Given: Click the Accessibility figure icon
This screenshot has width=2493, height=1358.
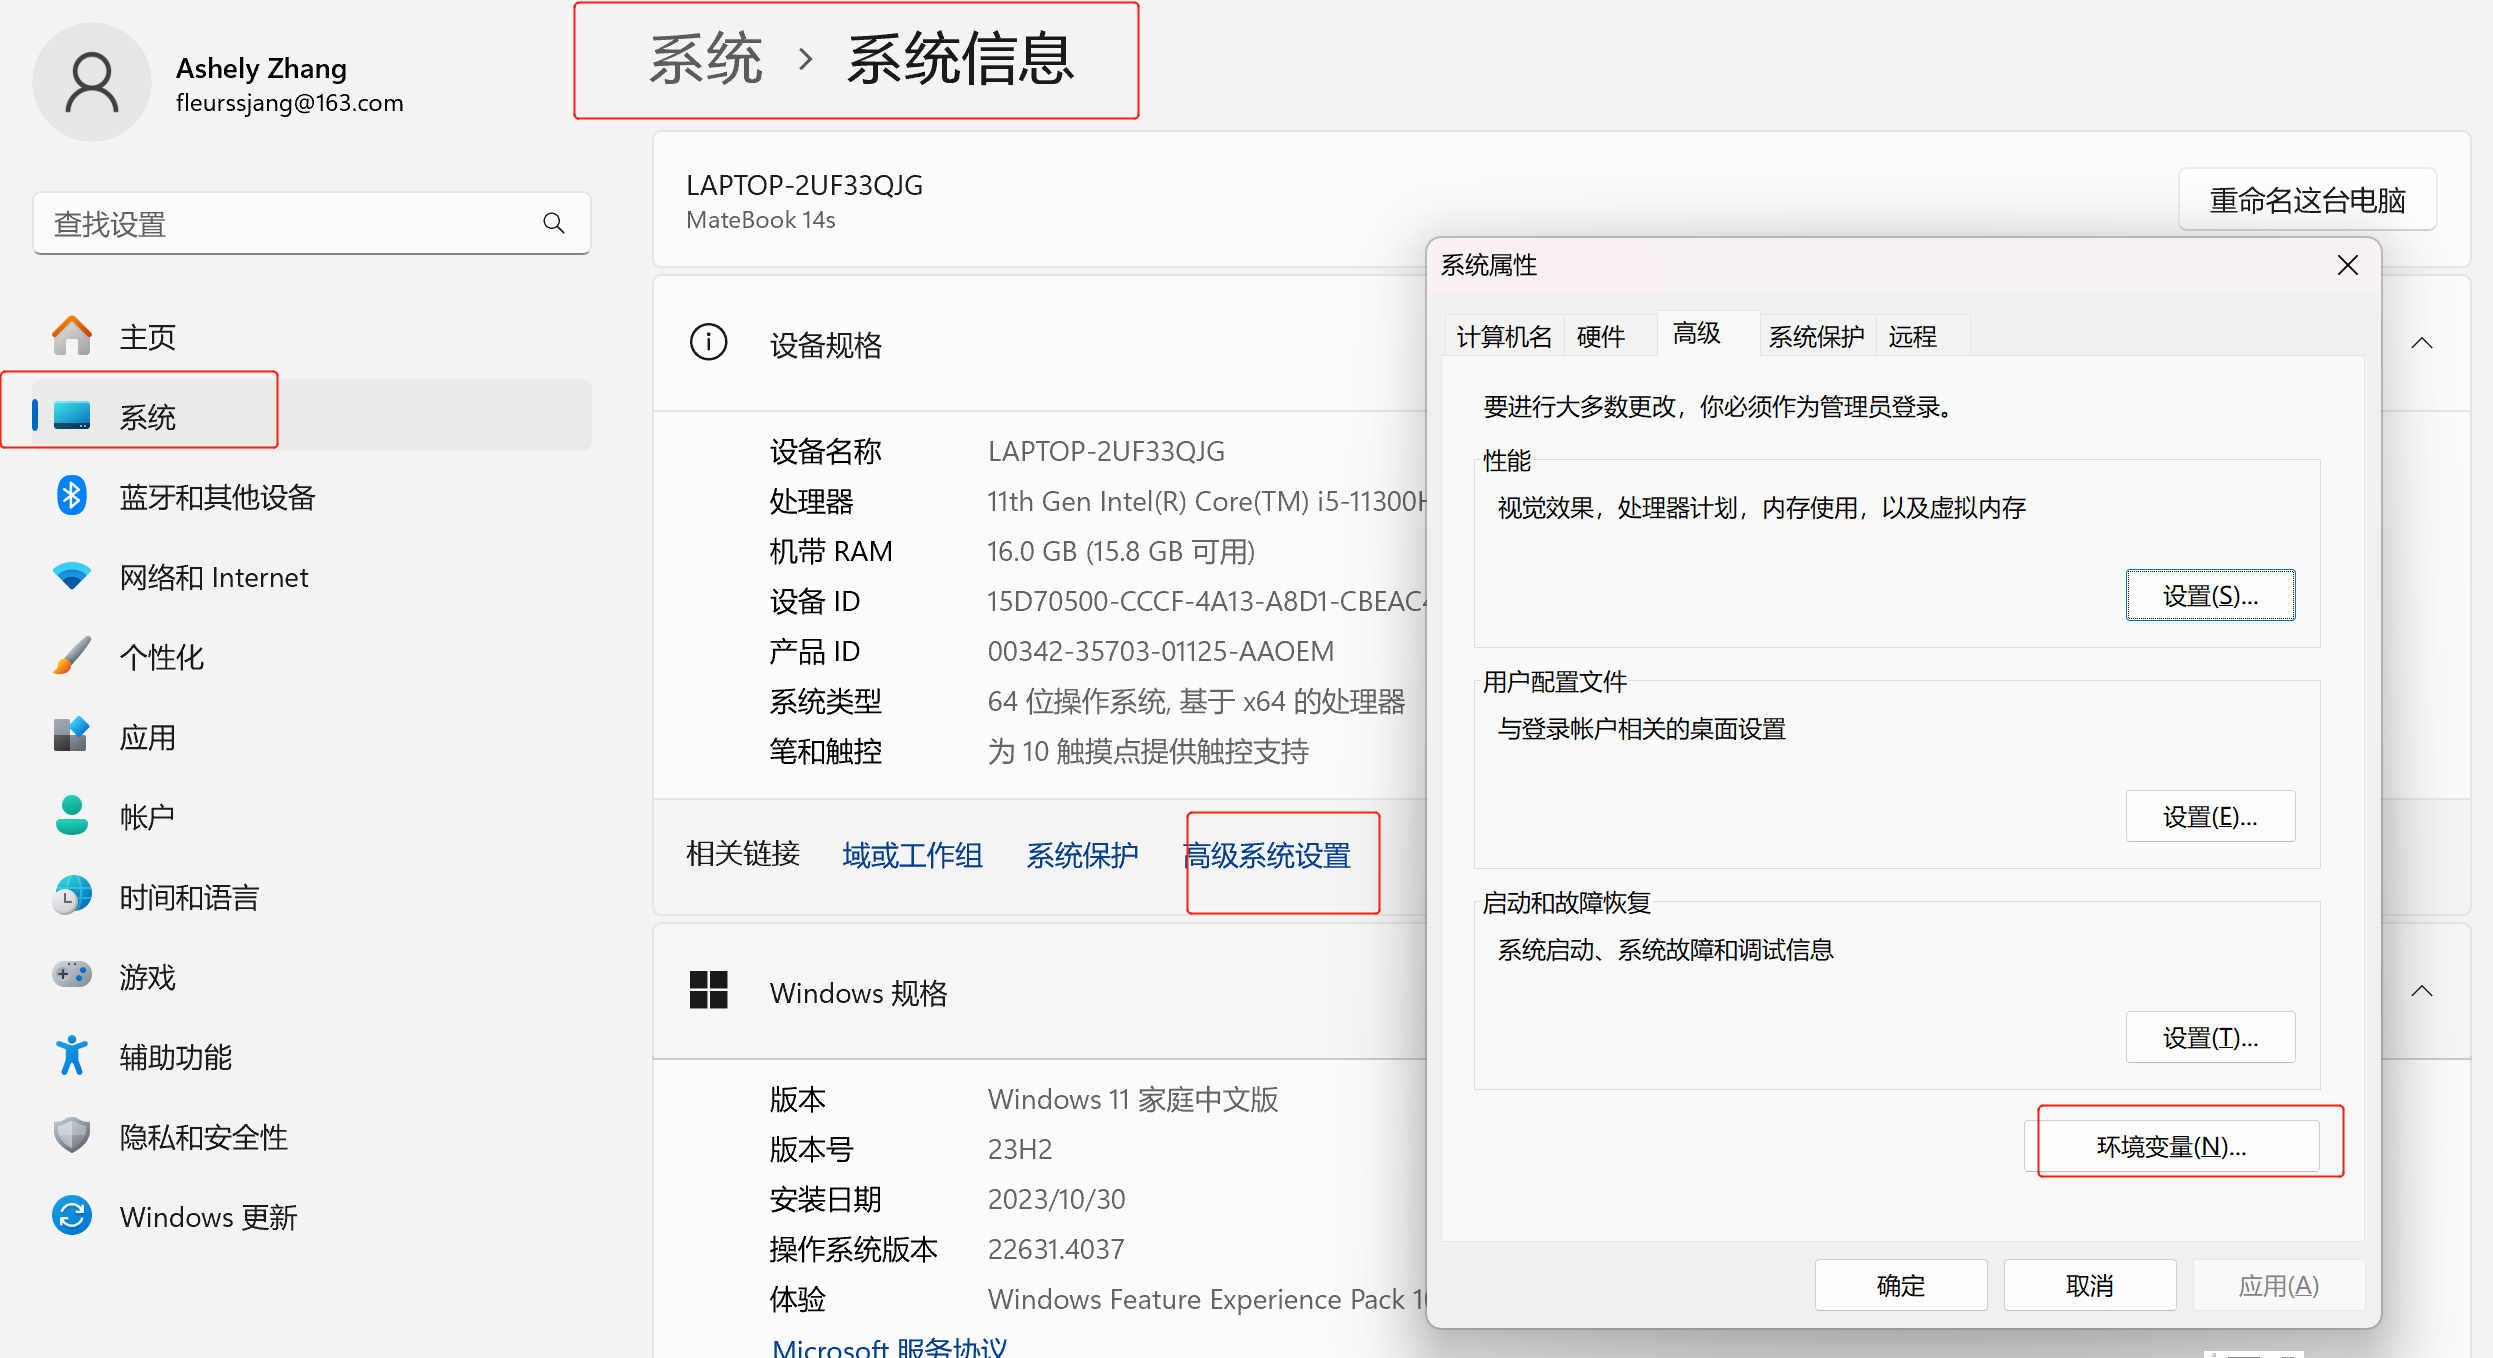Looking at the screenshot, I should [72, 1056].
